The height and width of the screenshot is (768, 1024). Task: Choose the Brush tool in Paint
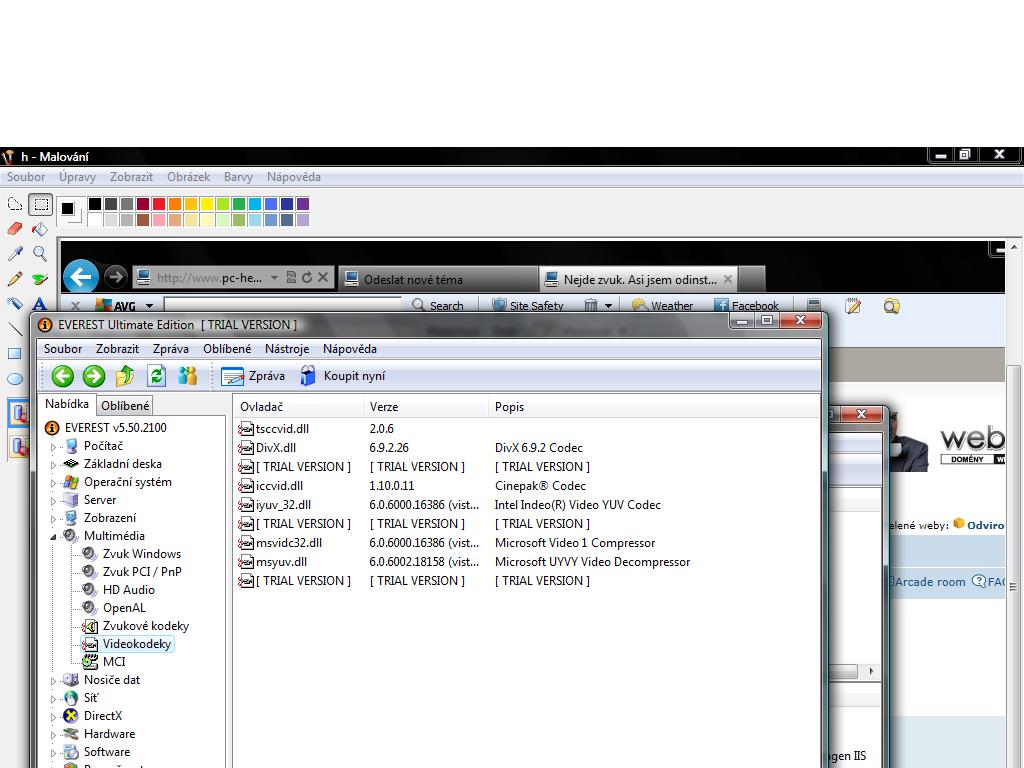(40, 279)
